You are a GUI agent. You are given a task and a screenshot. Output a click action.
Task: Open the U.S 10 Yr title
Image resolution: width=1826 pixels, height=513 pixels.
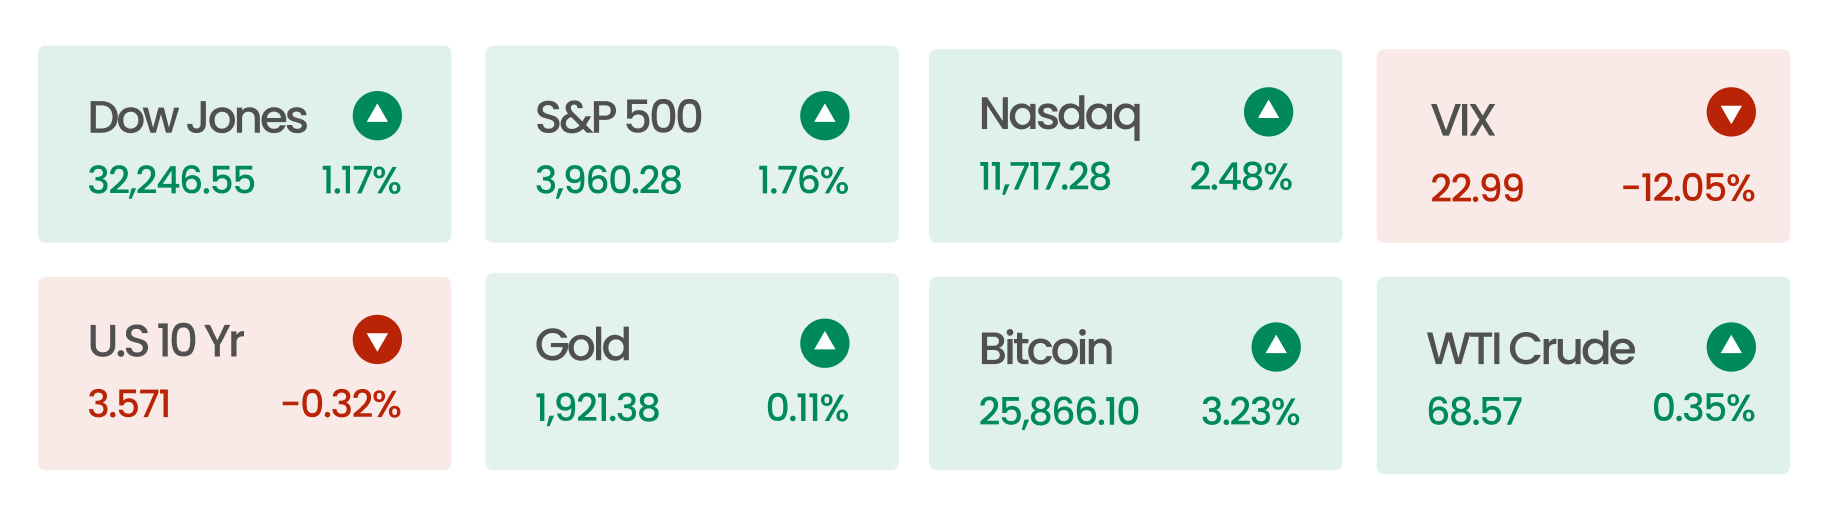point(166,341)
